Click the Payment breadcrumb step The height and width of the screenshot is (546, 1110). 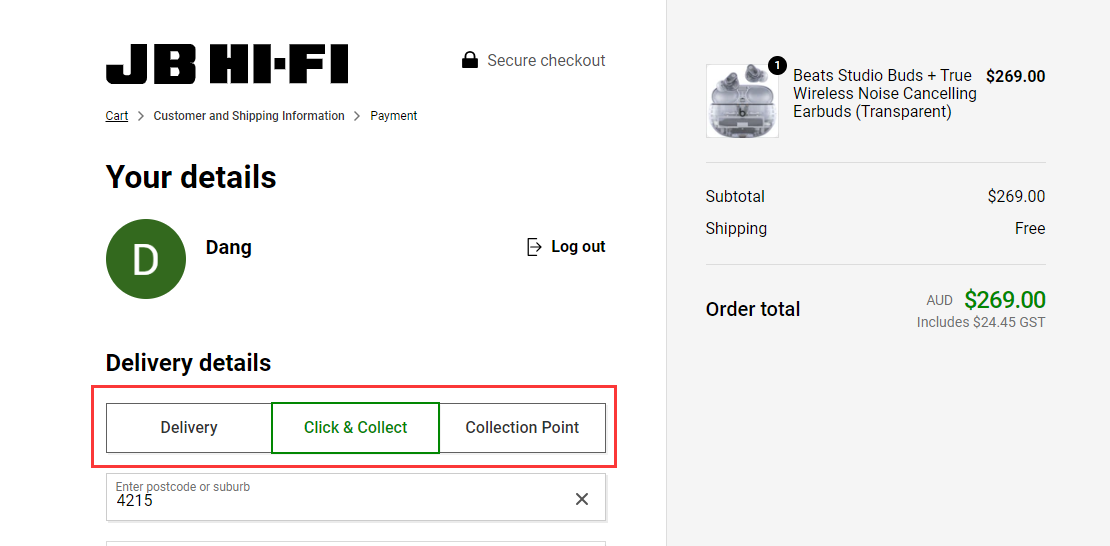[x=394, y=116]
